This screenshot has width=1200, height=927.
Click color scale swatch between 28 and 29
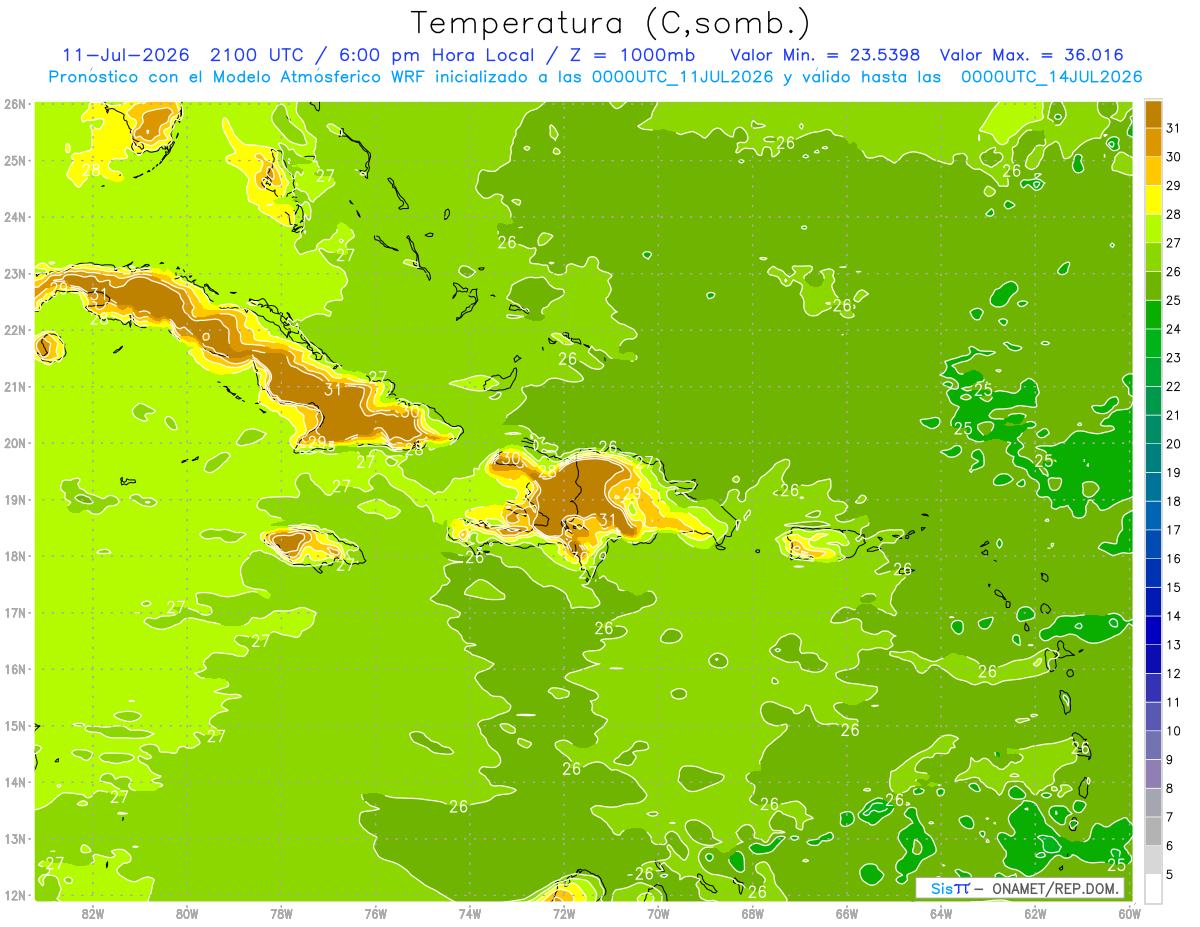pyautogui.click(x=1154, y=200)
